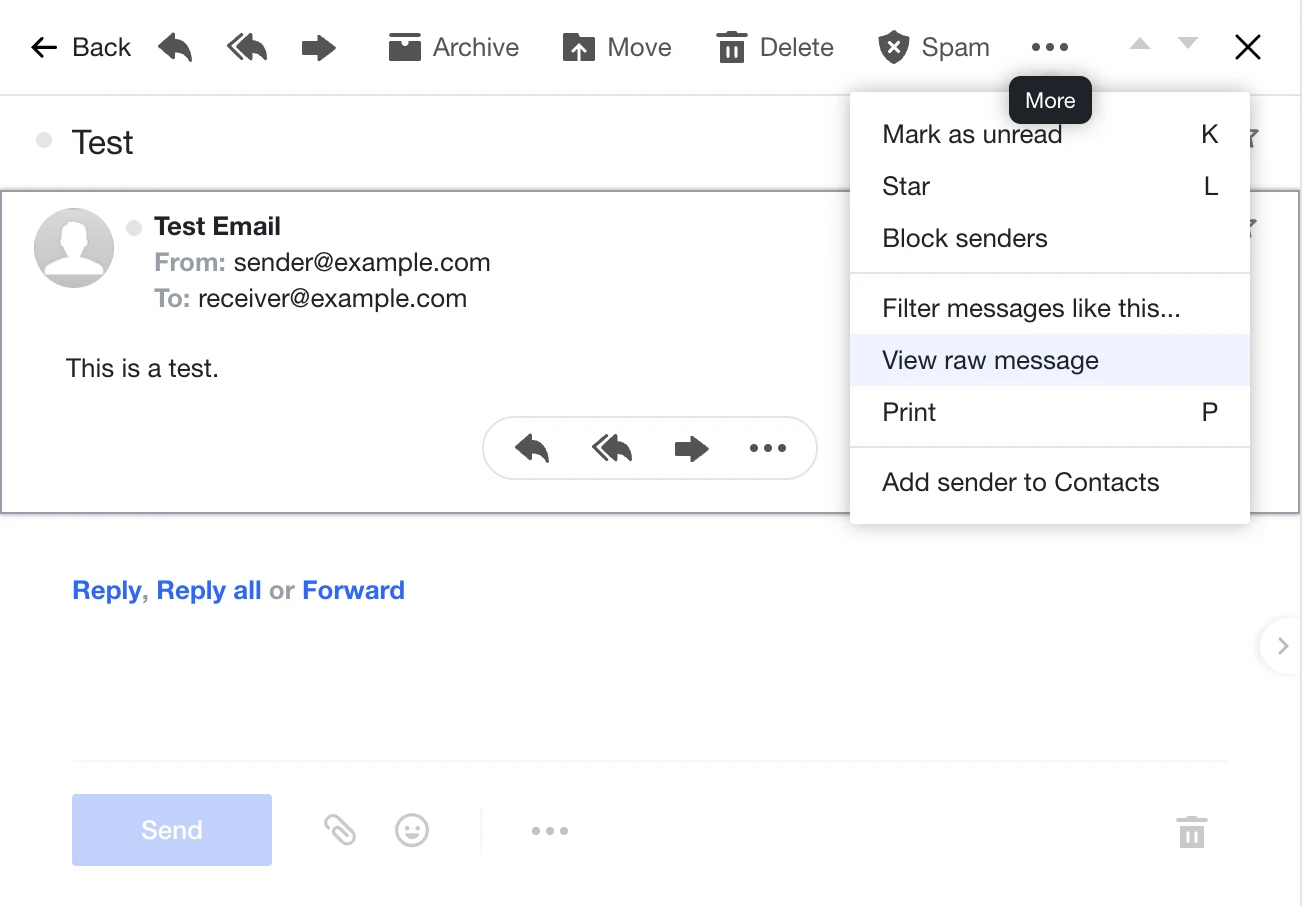This screenshot has width=1302, height=906.
Task: Choose Mark as unread menu item
Action: click(x=972, y=135)
